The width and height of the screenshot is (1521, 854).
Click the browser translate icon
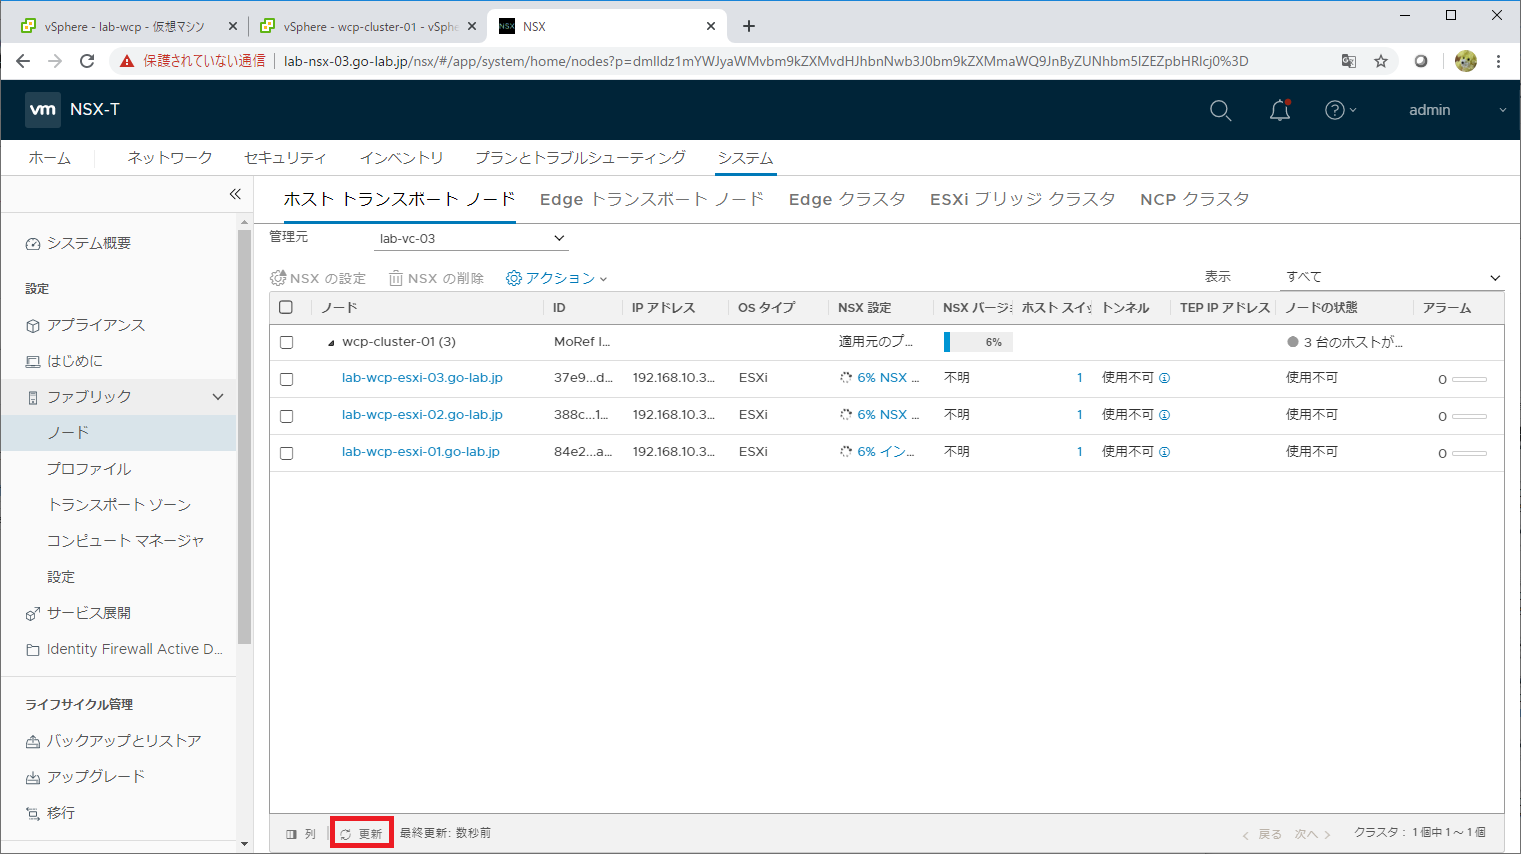[x=1349, y=61]
